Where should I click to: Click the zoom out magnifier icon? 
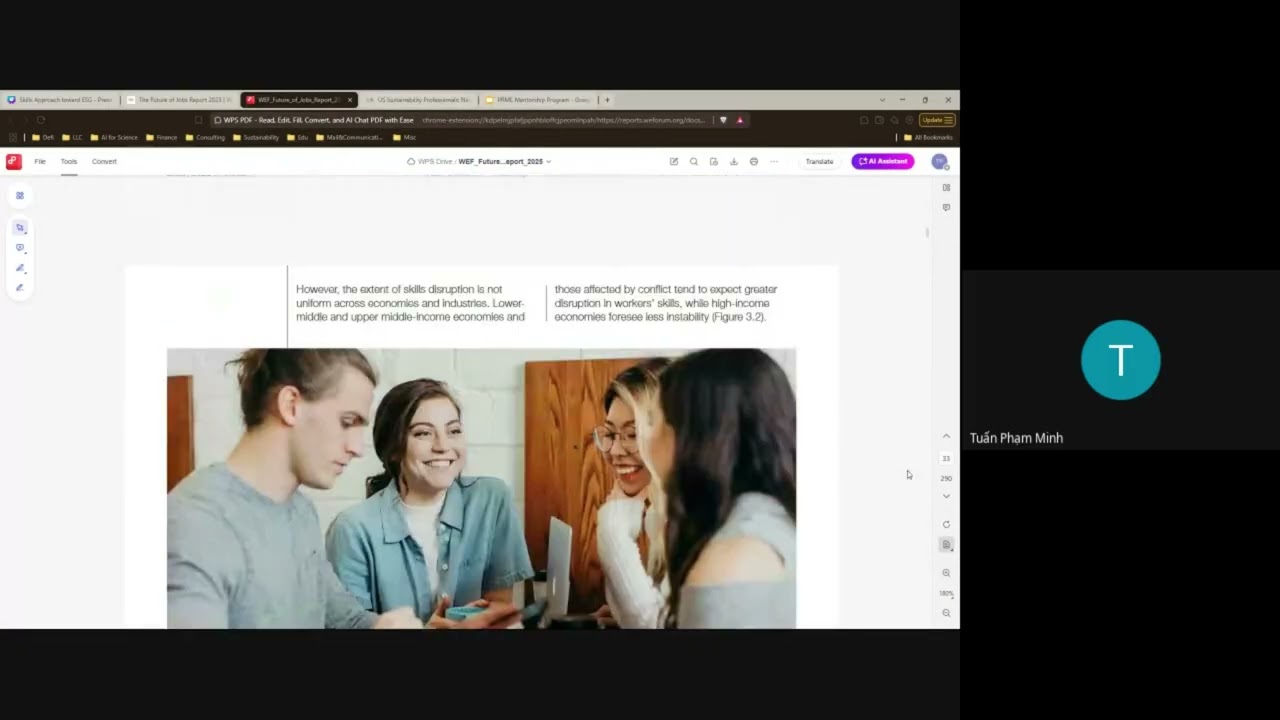(x=946, y=613)
